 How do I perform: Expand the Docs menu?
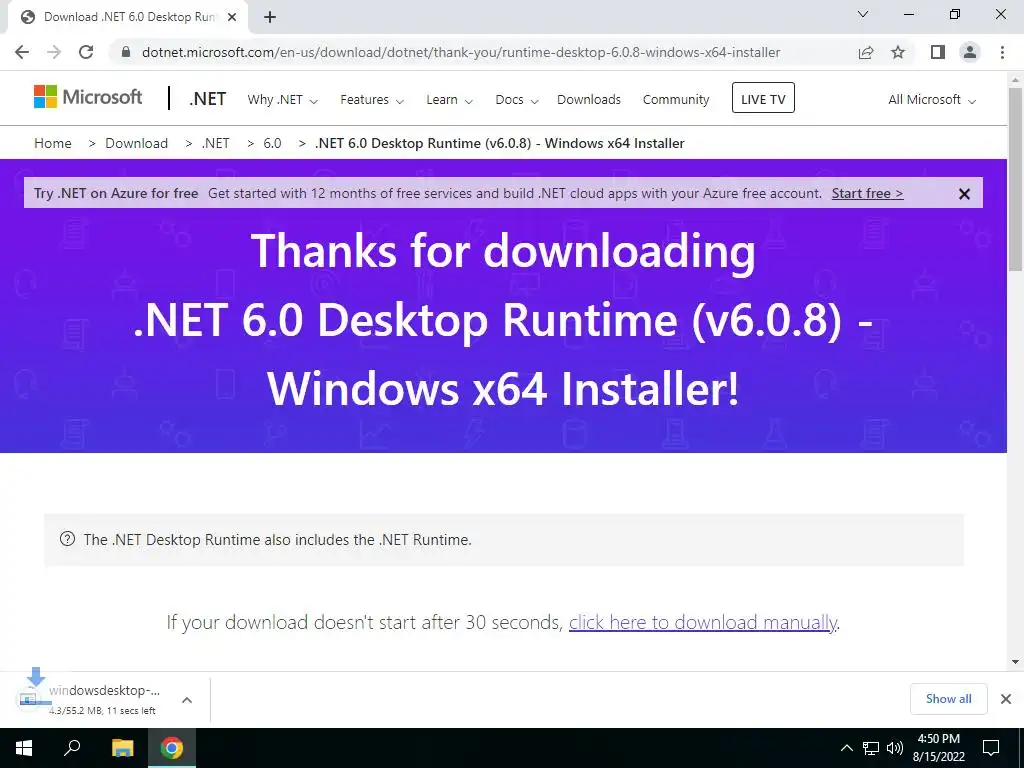pyautogui.click(x=517, y=100)
